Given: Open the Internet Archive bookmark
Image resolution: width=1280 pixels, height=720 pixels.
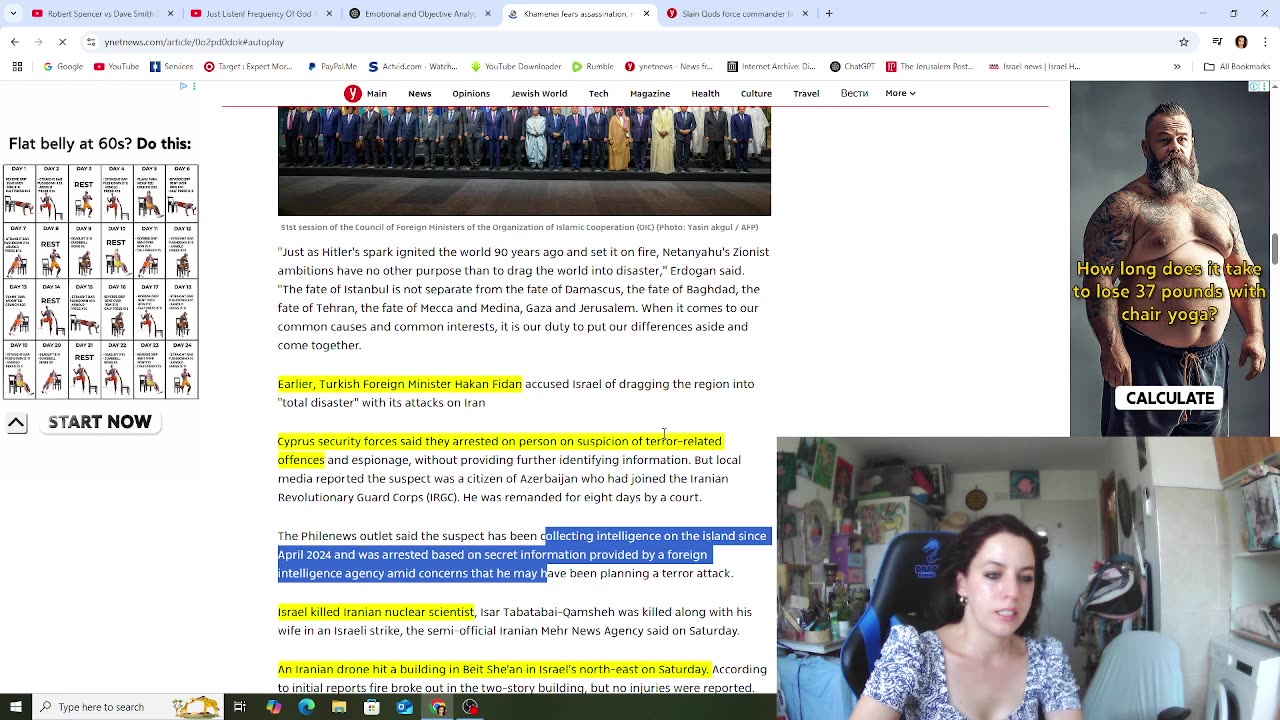Looking at the screenshot, I should tap(771, 67).
